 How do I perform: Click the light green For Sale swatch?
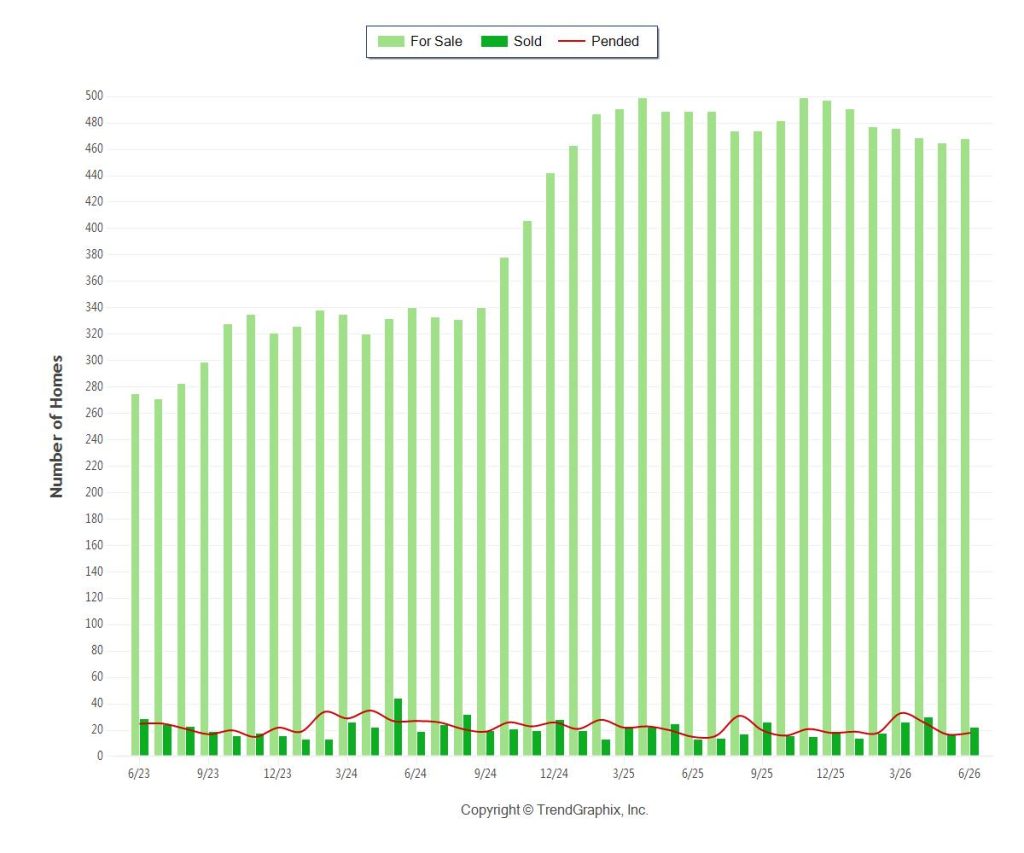tap(391, 41)
